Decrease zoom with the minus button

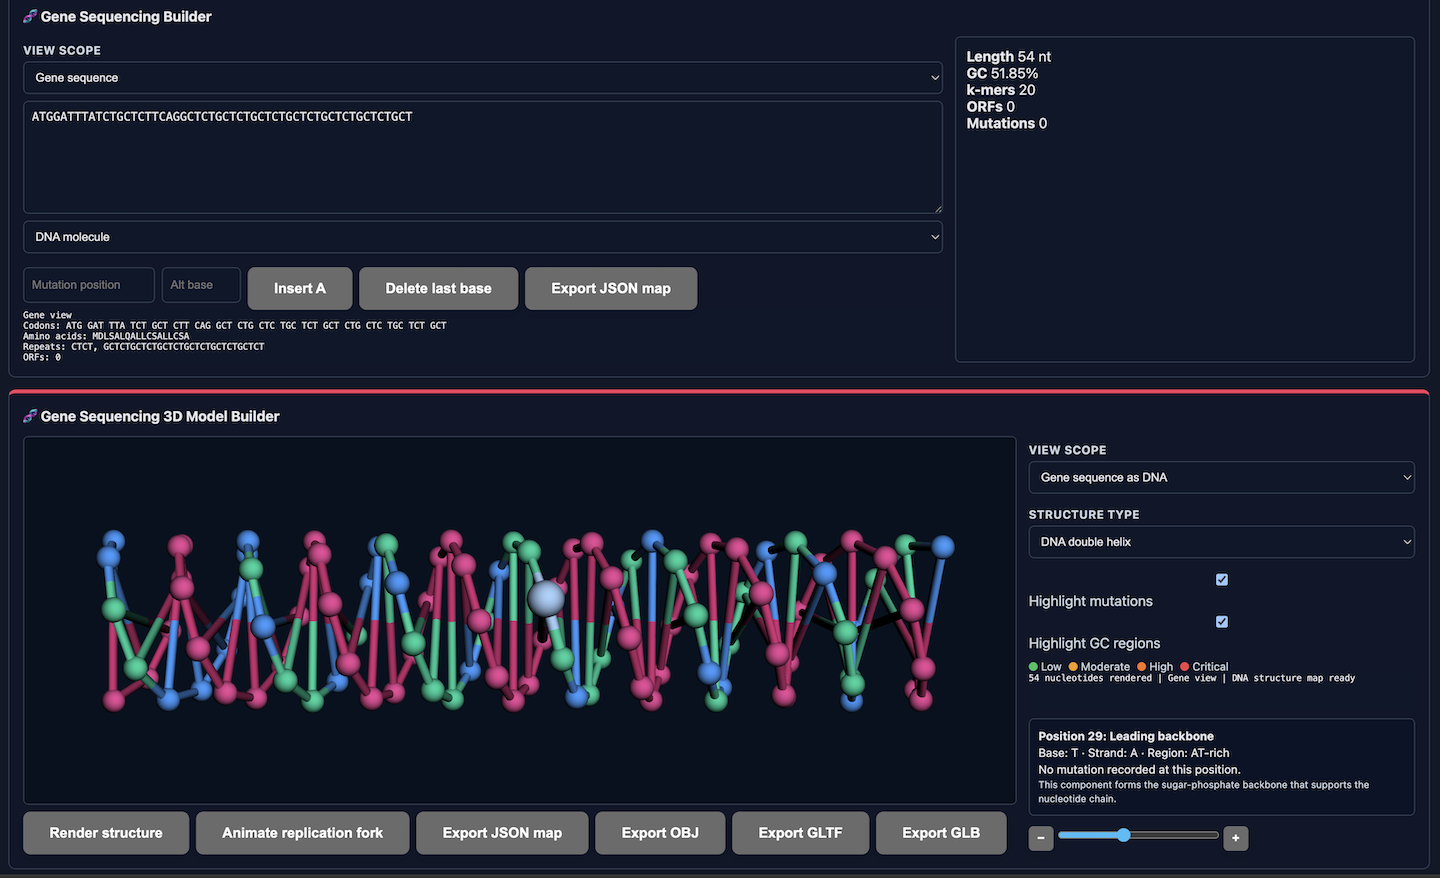1041,838
